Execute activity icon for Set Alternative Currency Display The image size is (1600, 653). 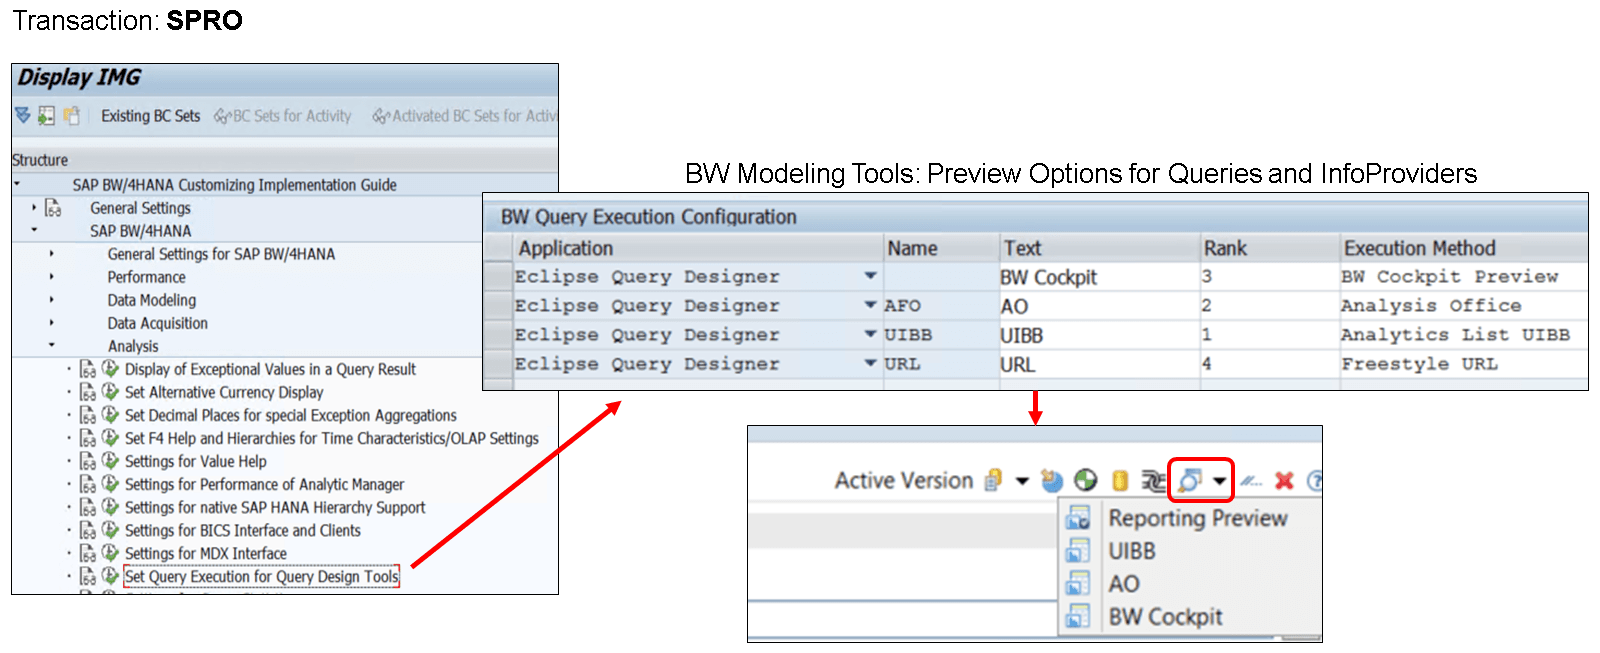[111, 392]
